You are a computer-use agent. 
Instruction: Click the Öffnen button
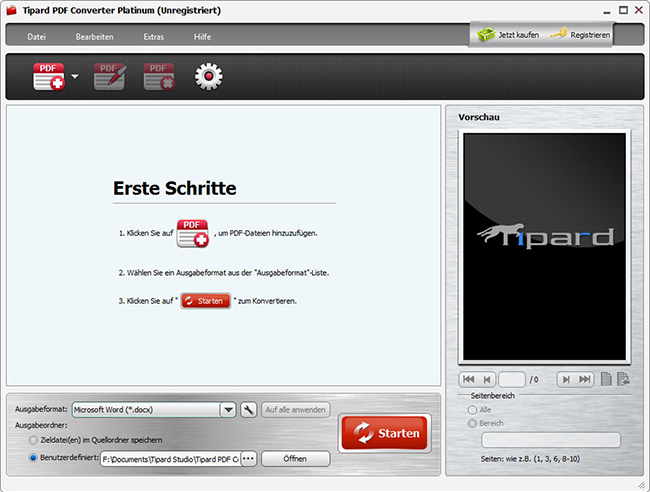296,459
